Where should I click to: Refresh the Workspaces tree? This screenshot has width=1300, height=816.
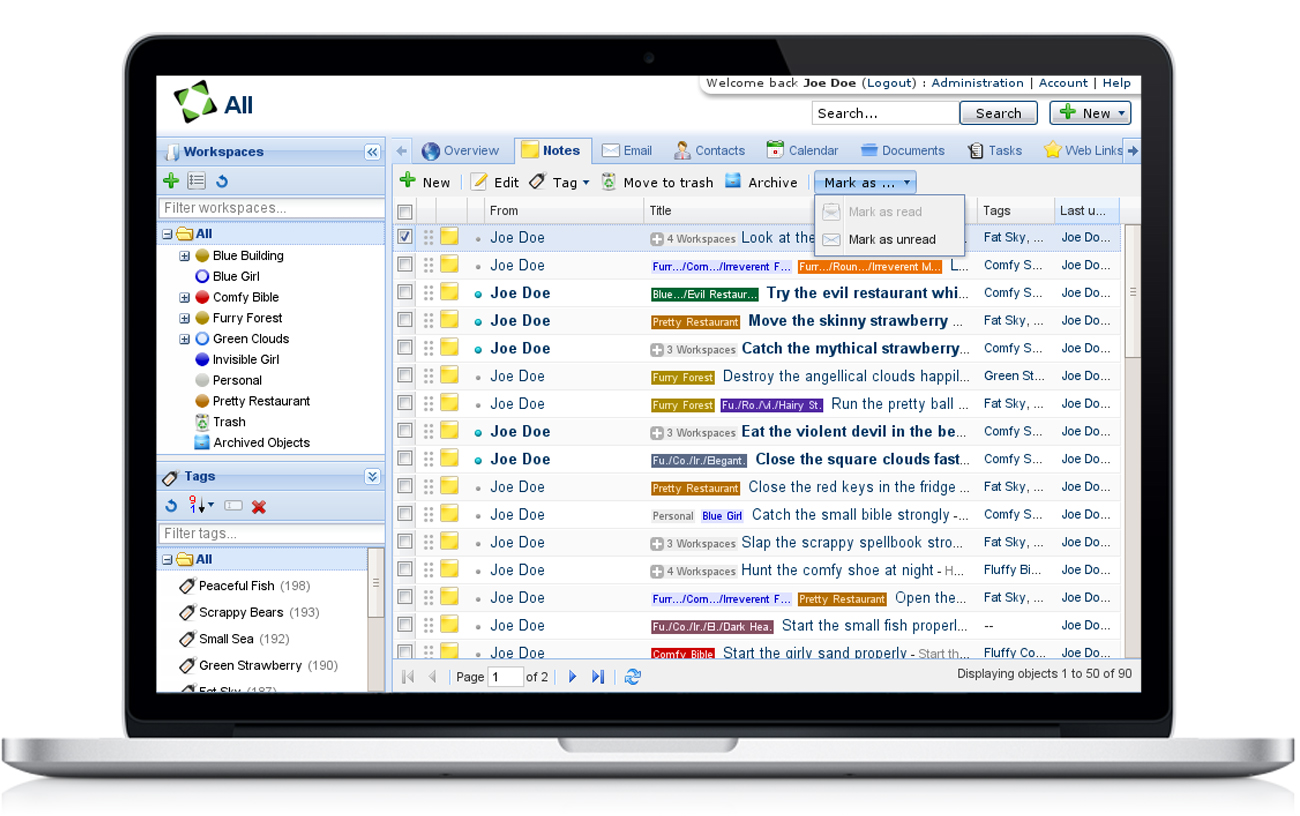pos(222,181)
